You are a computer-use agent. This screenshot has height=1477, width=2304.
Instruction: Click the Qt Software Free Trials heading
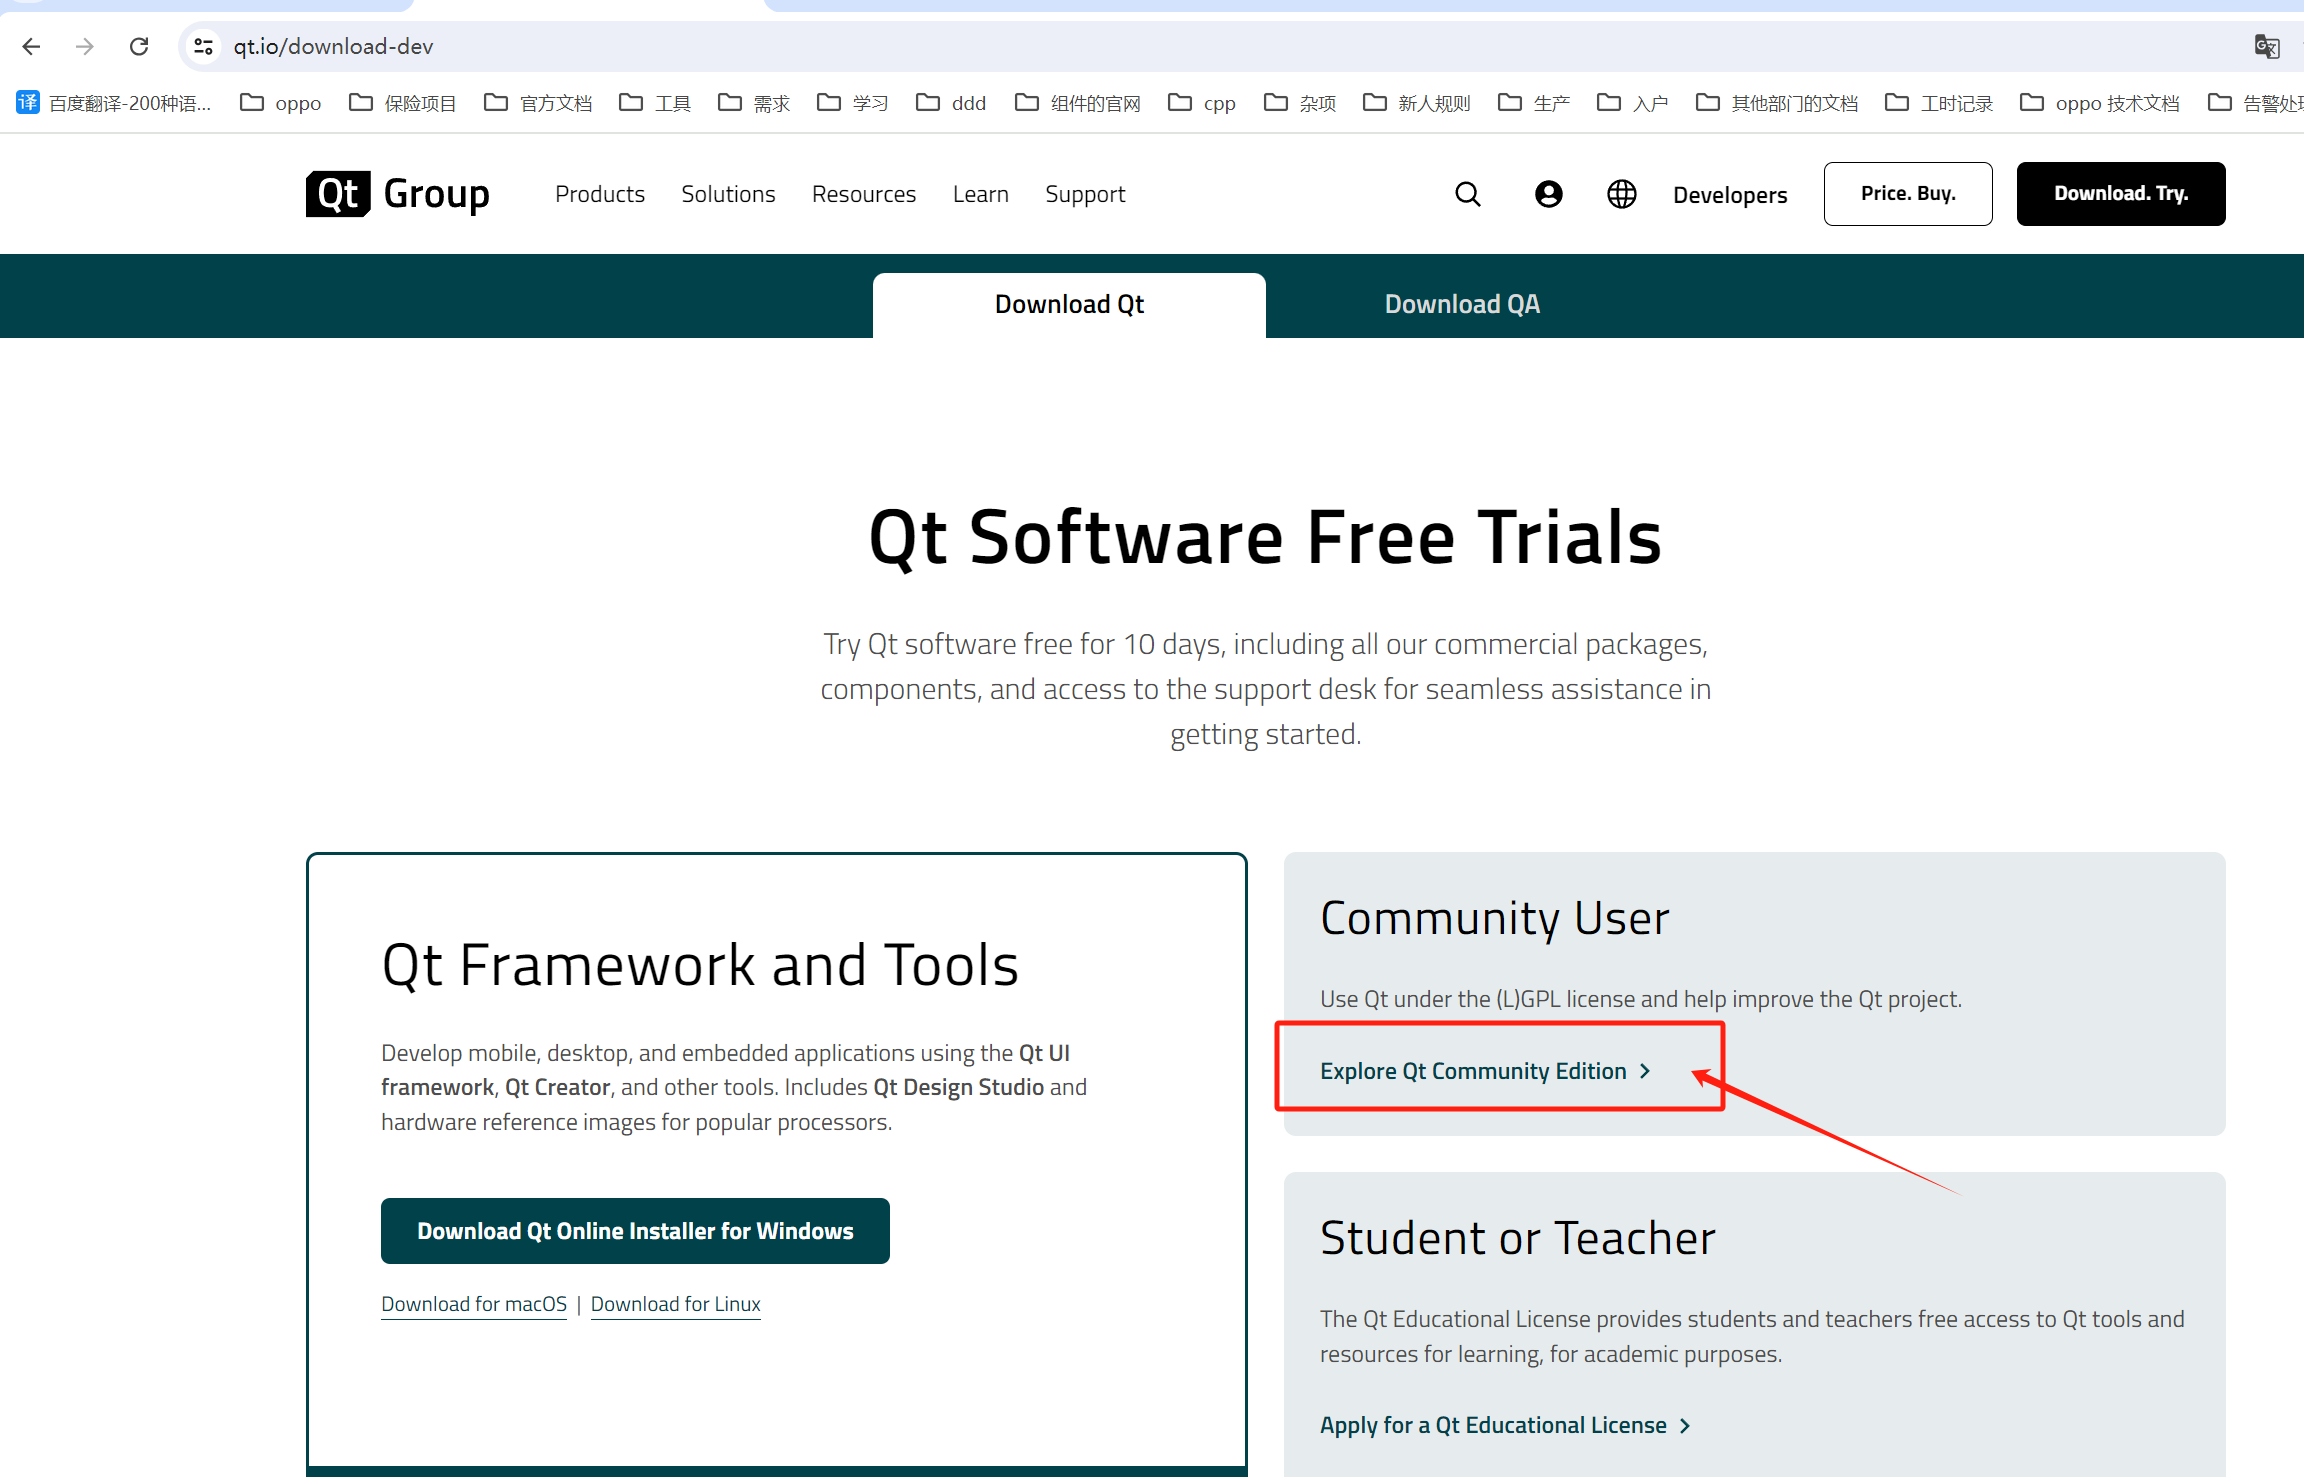[1265, 537]
